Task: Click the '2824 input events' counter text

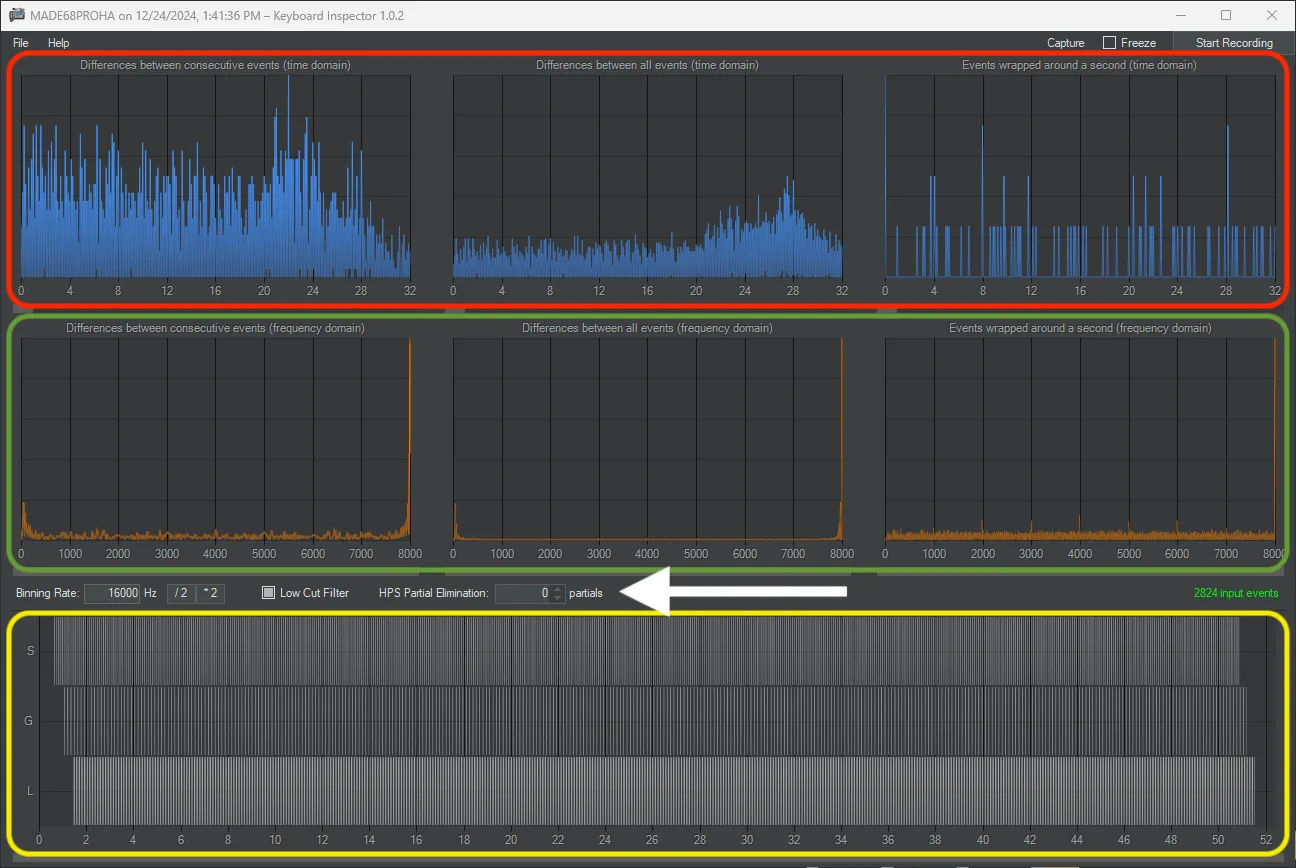Action: point(1236,593)
